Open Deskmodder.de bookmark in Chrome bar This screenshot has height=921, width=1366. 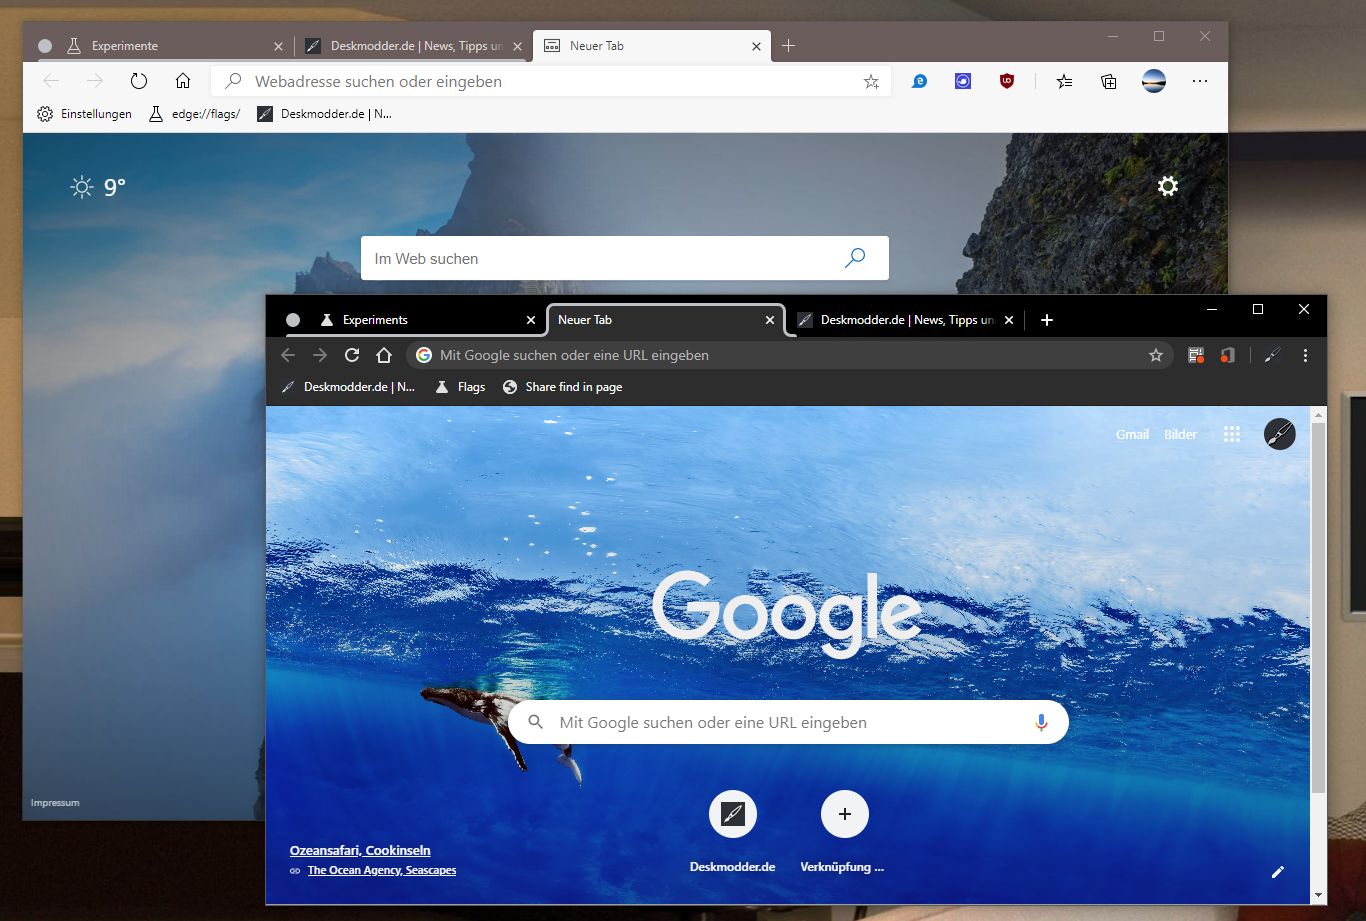click(x=348, y=387)
